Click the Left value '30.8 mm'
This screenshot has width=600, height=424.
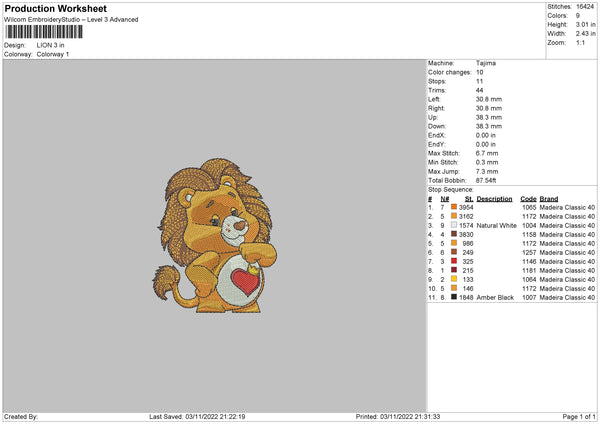[x=489, y=99]
